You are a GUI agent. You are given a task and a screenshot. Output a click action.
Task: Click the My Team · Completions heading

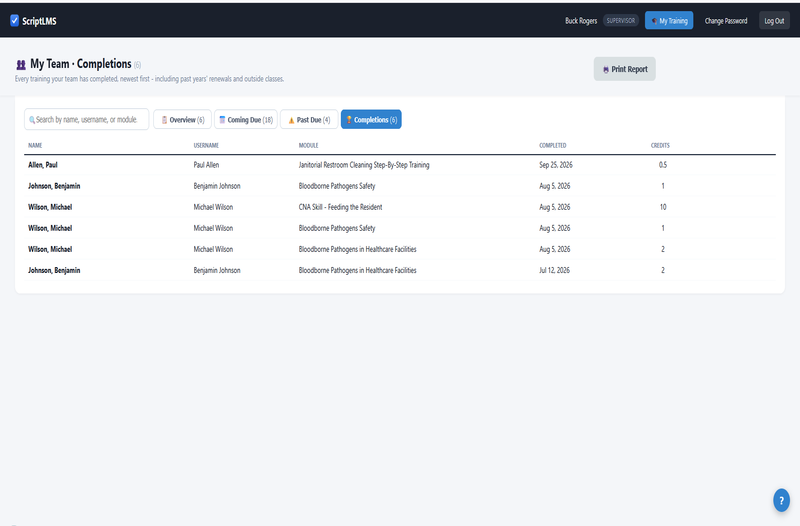pyautogui.click(x=81, y=64)
